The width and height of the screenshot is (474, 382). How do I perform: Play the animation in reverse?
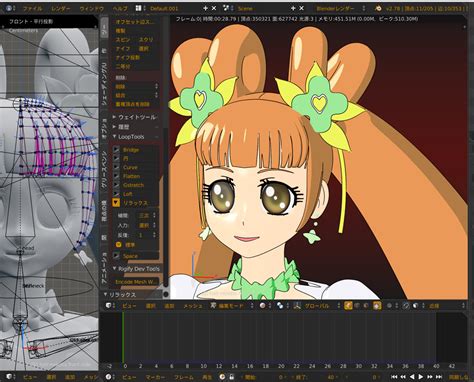tap(412, 377)
